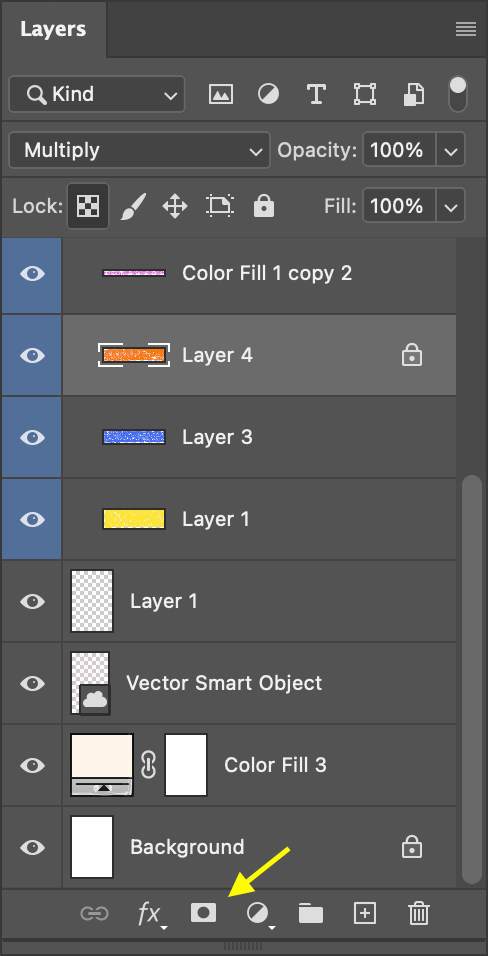The image size is (488, 956).
Task: Open the Kind filter dropdown
Action: click(x=97, y=94)
